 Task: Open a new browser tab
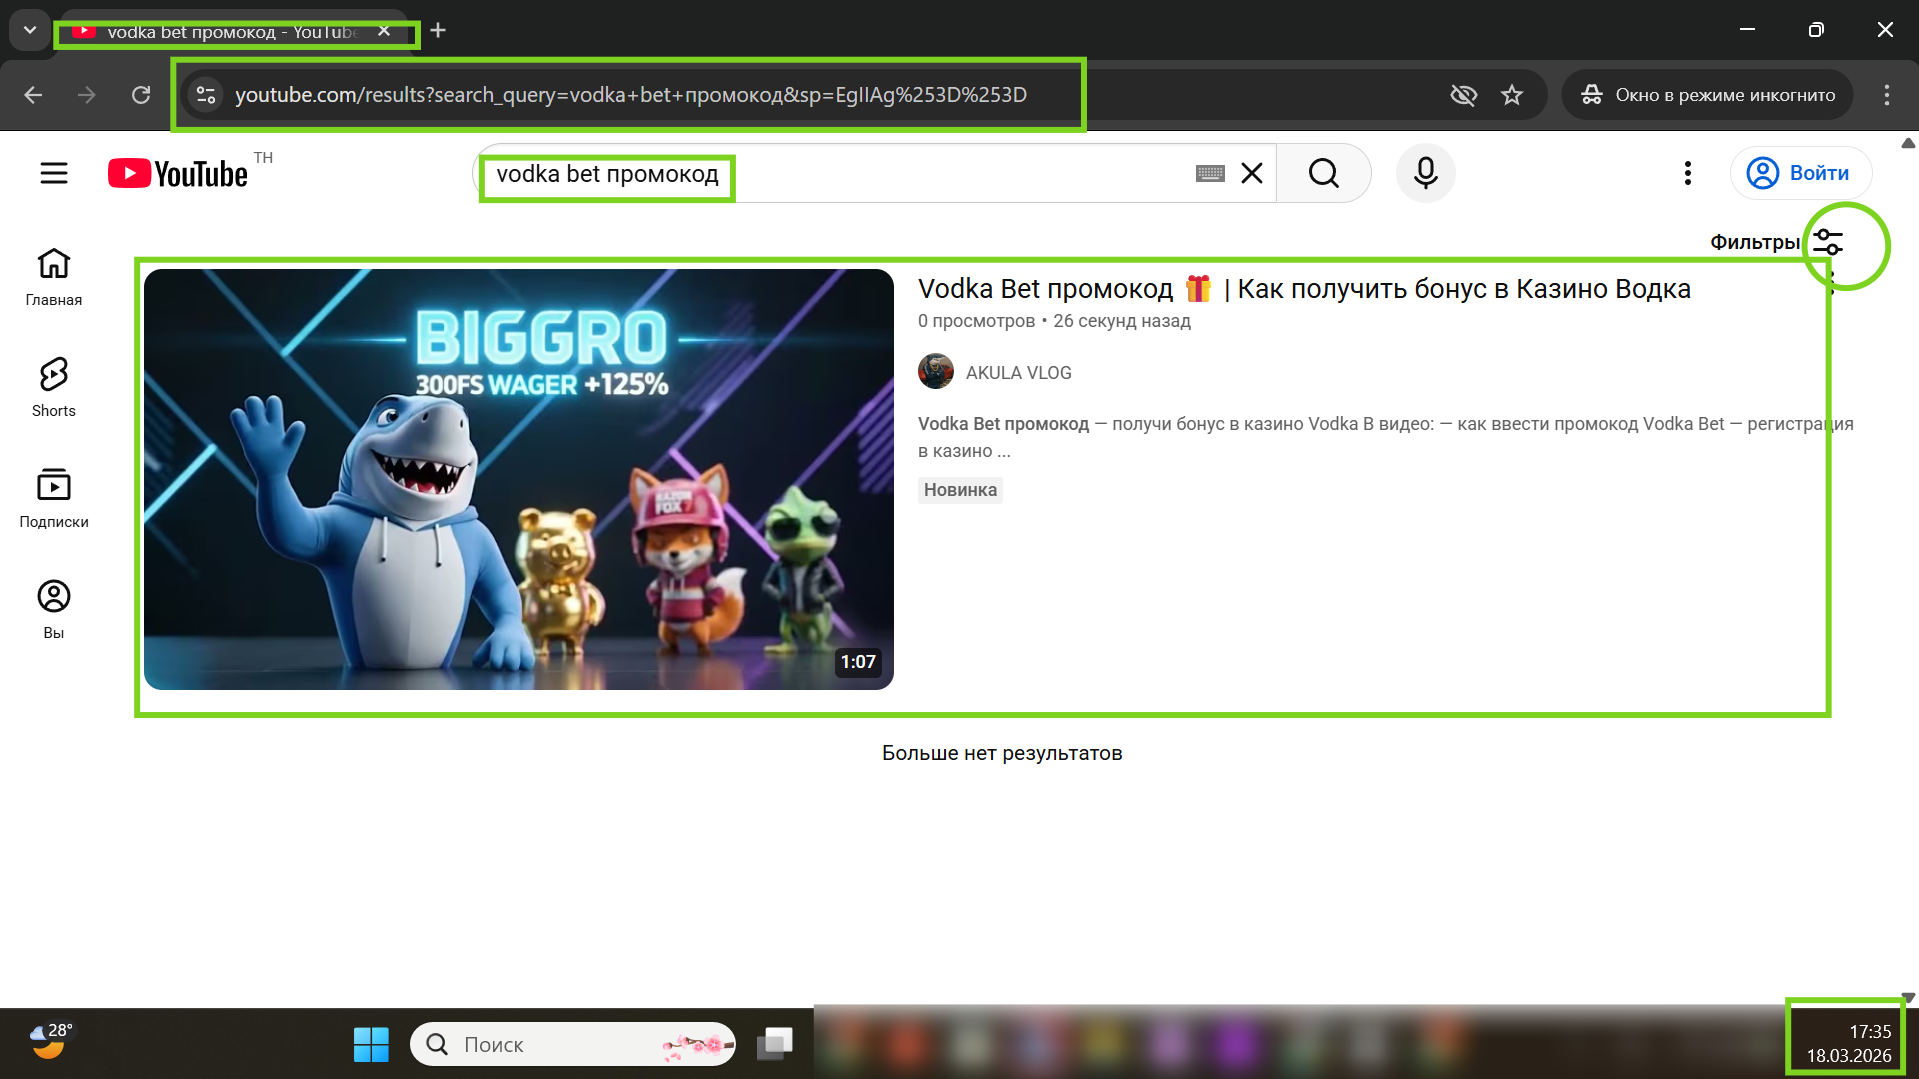tap(438, 30)
